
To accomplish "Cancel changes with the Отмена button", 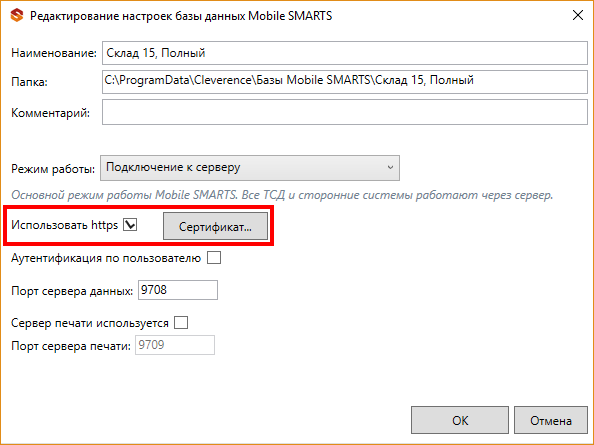I will pos(551,420).
